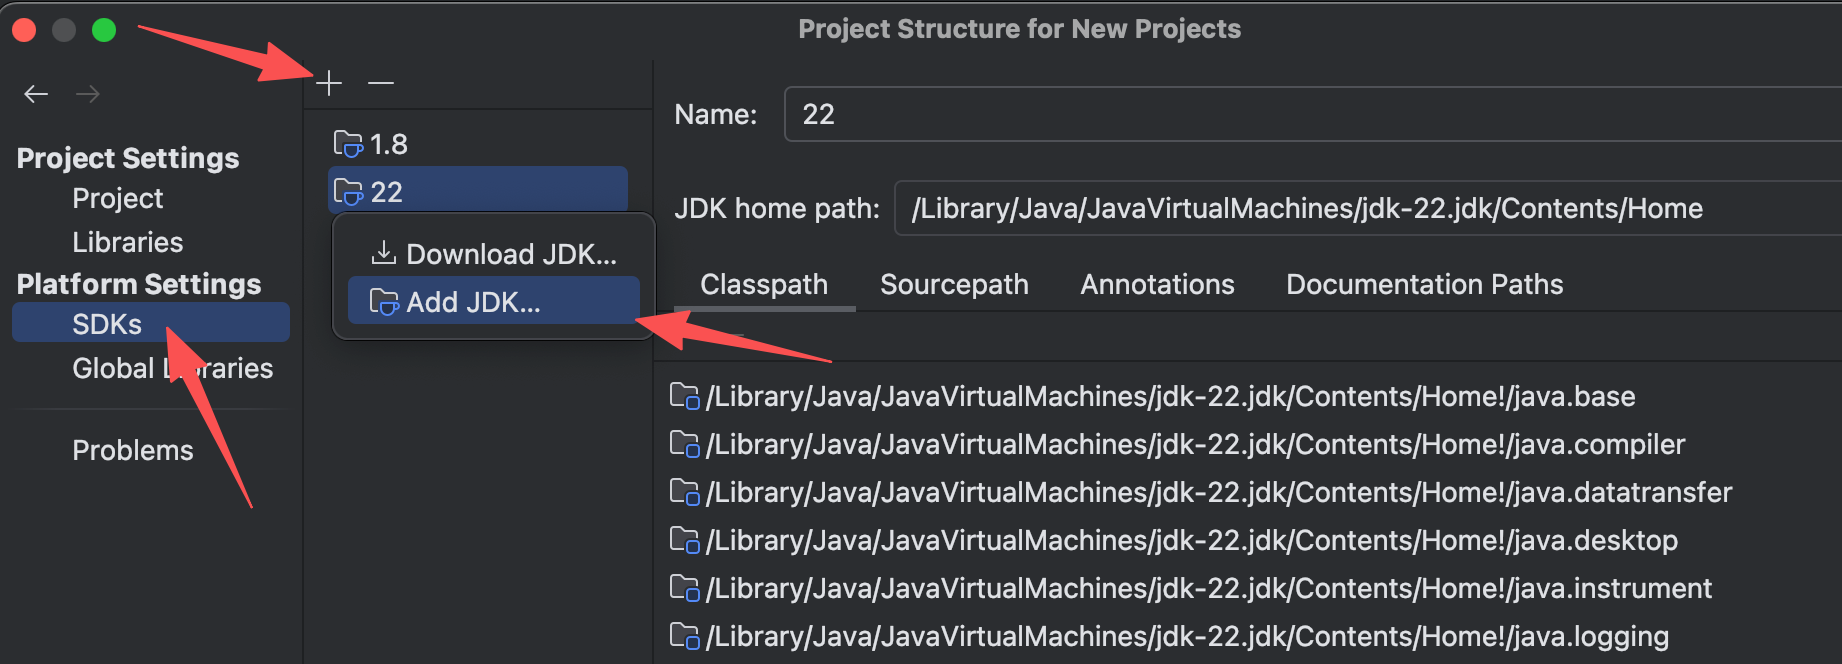The image size is (1842, 664).
Task: Select SDKs under Platform Settings
Action: tap(107, 324)
